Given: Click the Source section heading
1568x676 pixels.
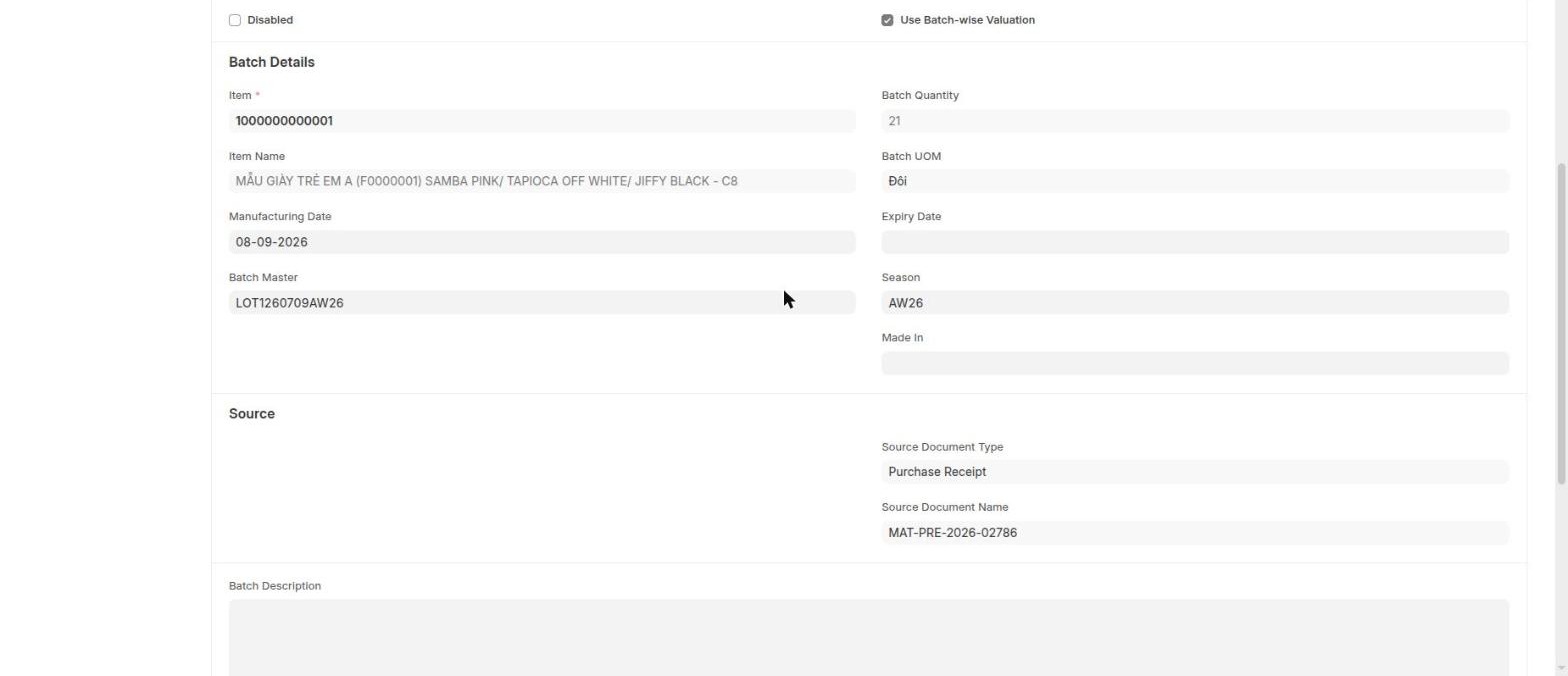Looking at the screenshot, I should coord(252,414).
